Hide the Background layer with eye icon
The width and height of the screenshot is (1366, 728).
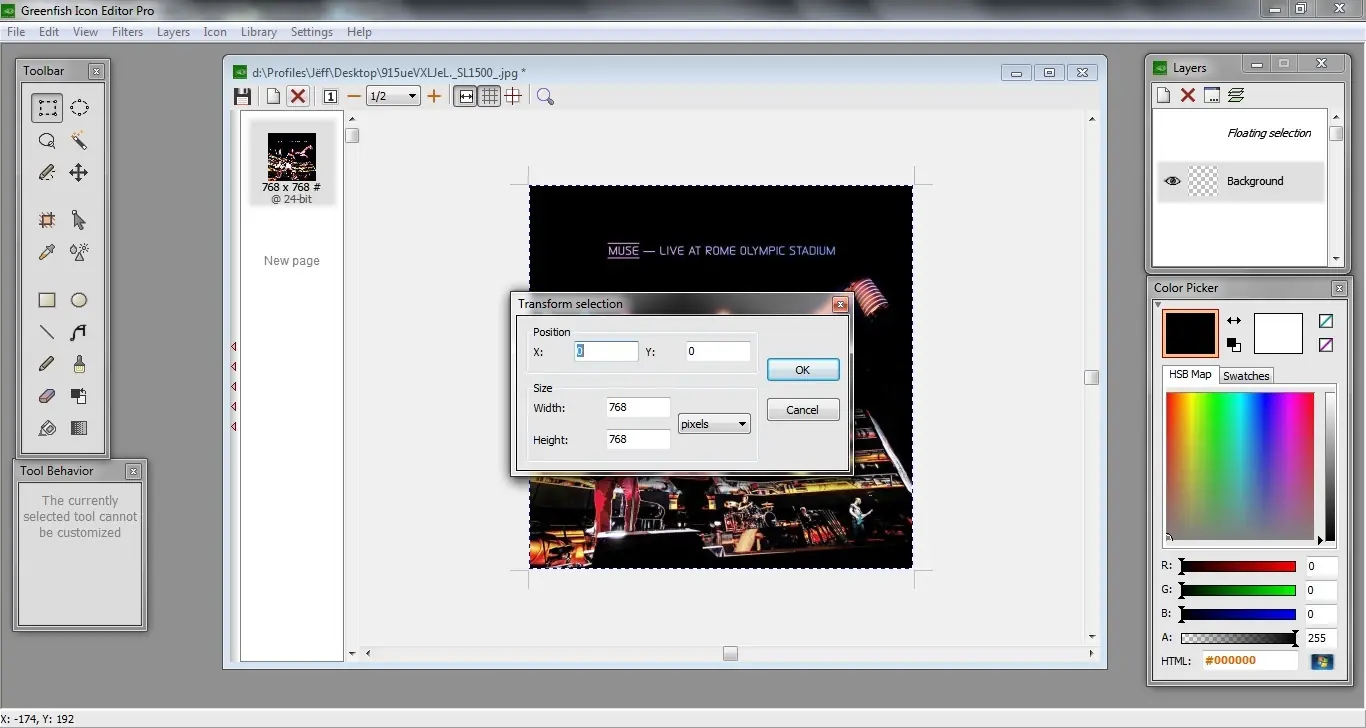coord(1172,181)
